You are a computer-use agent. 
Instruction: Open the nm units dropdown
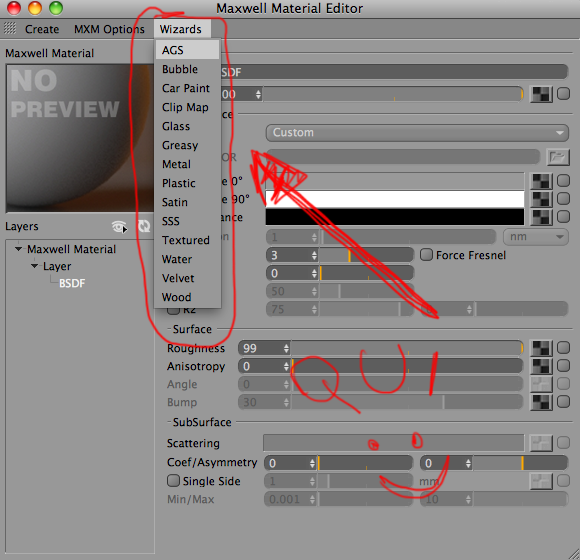[536, 237]
